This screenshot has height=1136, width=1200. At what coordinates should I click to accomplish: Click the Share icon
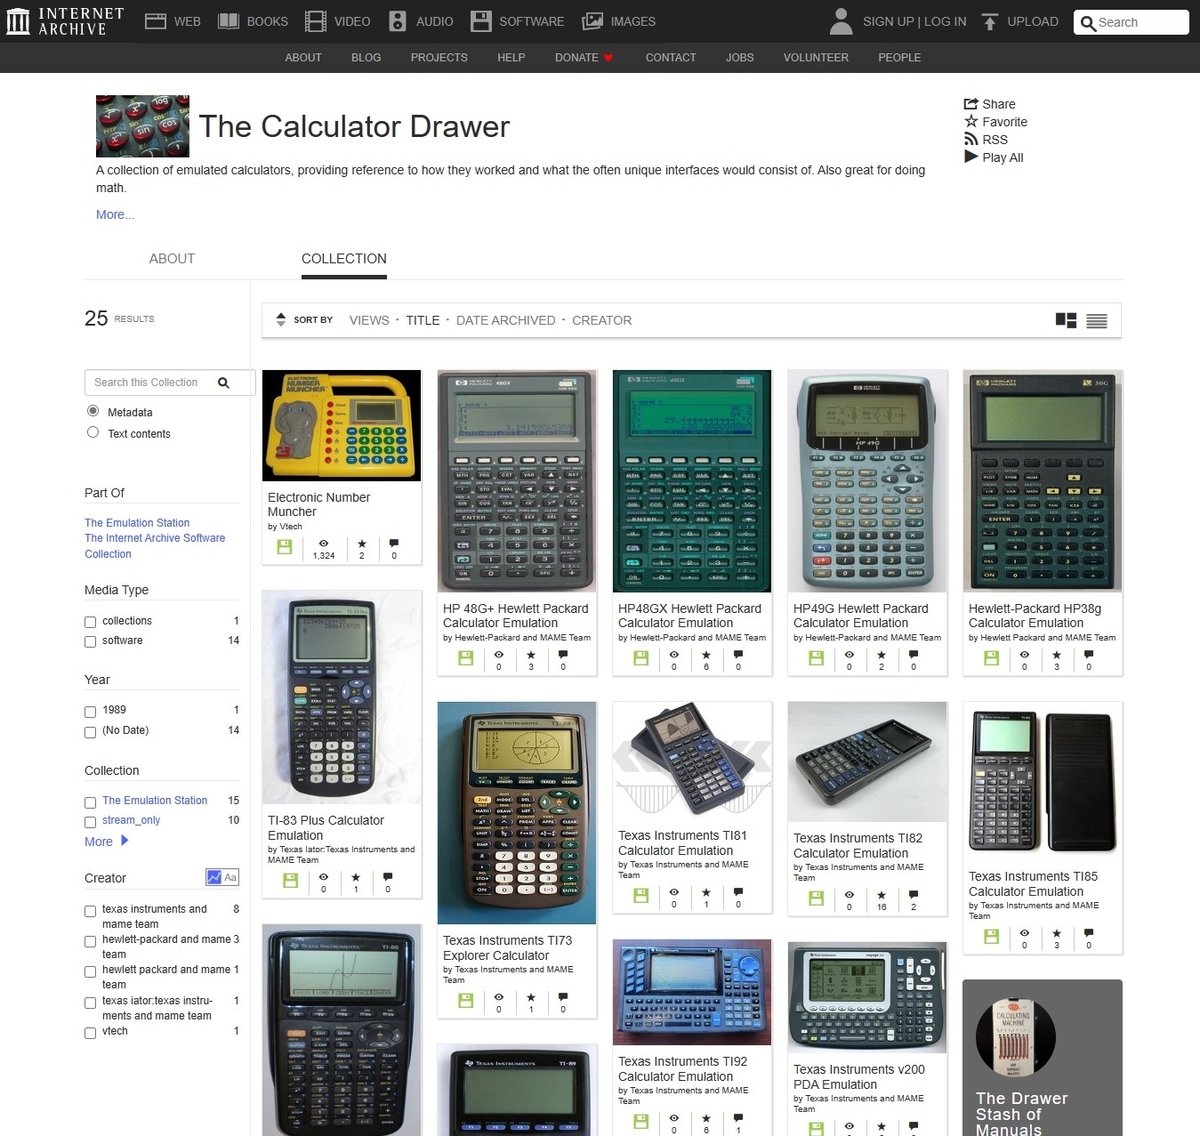pyautogui.click(x=972, y=103)
